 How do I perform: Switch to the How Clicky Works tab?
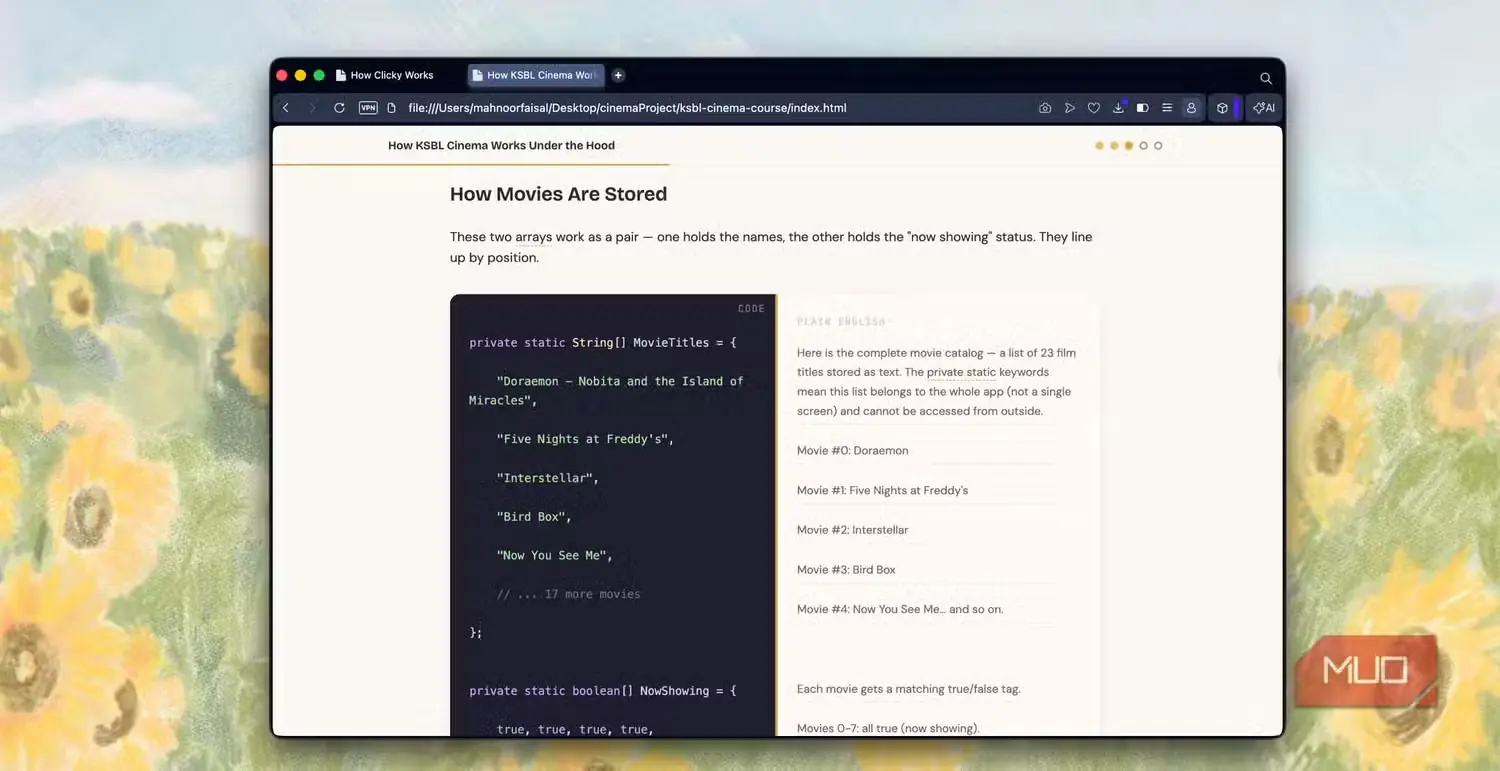point(384,75)
